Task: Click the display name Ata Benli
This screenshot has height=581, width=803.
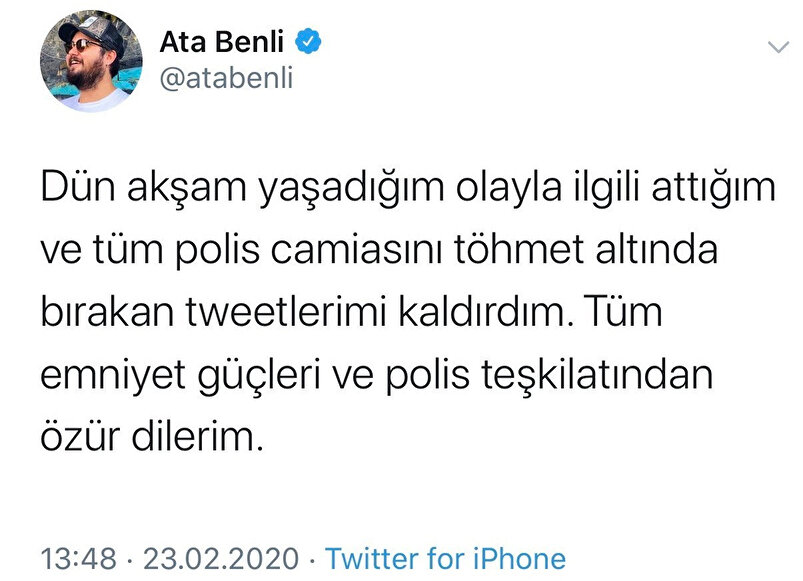Action: [x=226, y=44]
